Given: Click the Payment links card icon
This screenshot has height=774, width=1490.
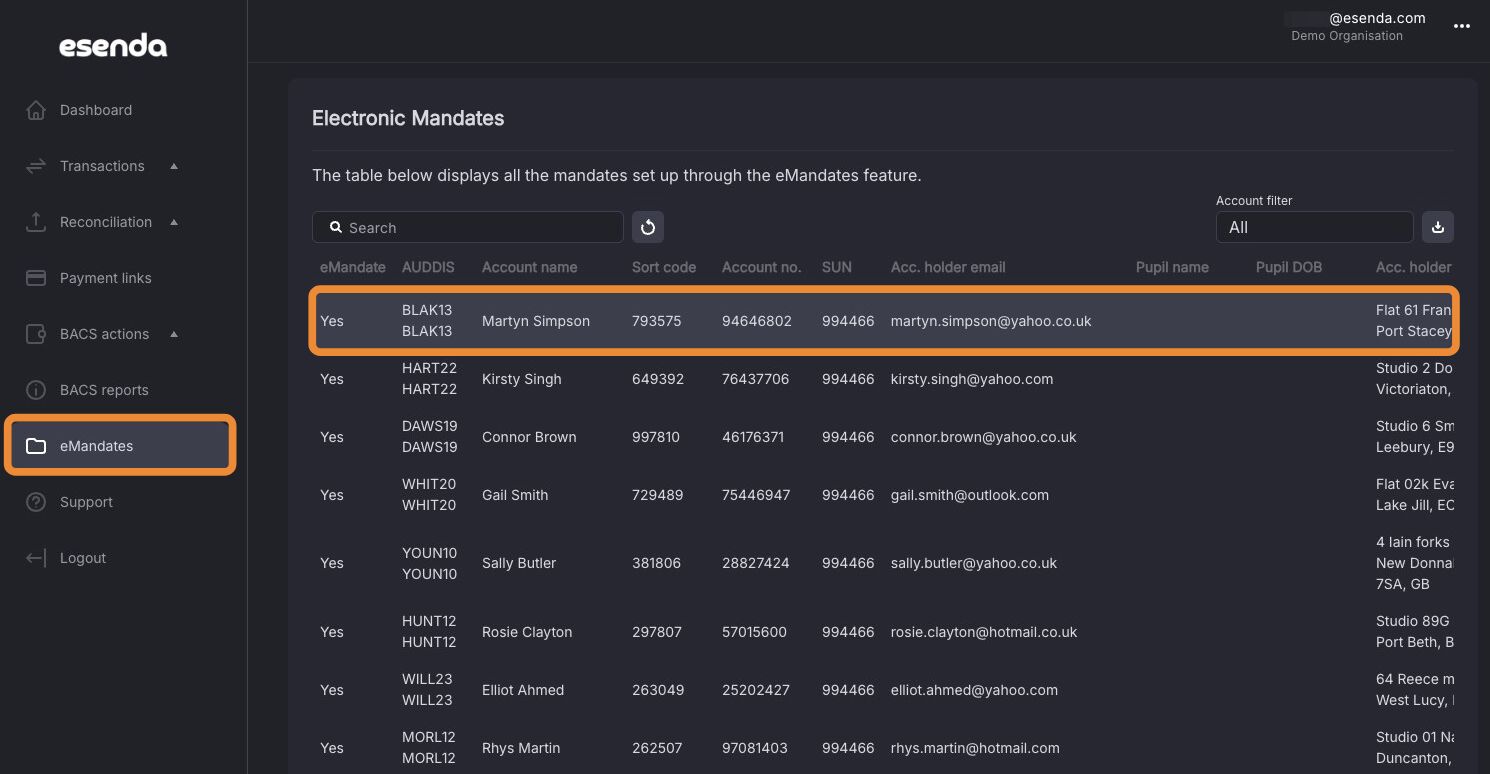Looking at the screenshot, I should 36,278.
